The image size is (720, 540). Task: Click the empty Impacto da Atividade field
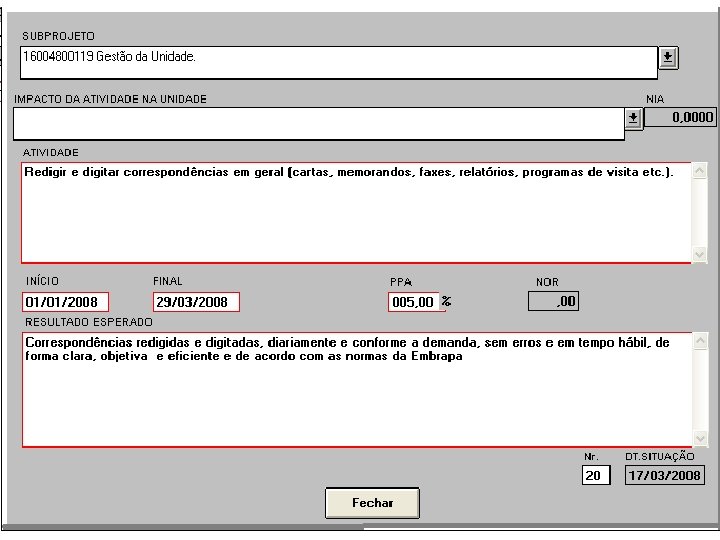(x=319, y=124)
